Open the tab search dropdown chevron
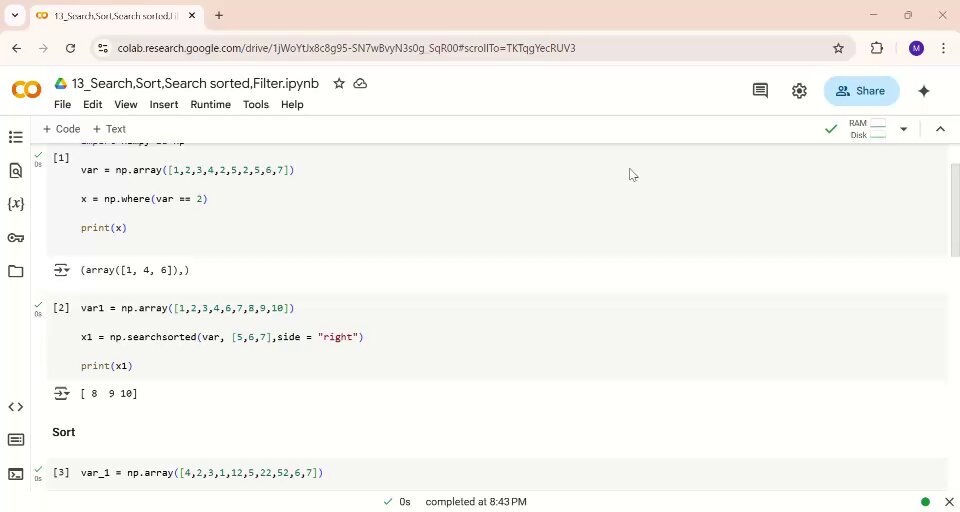This screenshot has width=960, height=512. click(x=15, y=15)
